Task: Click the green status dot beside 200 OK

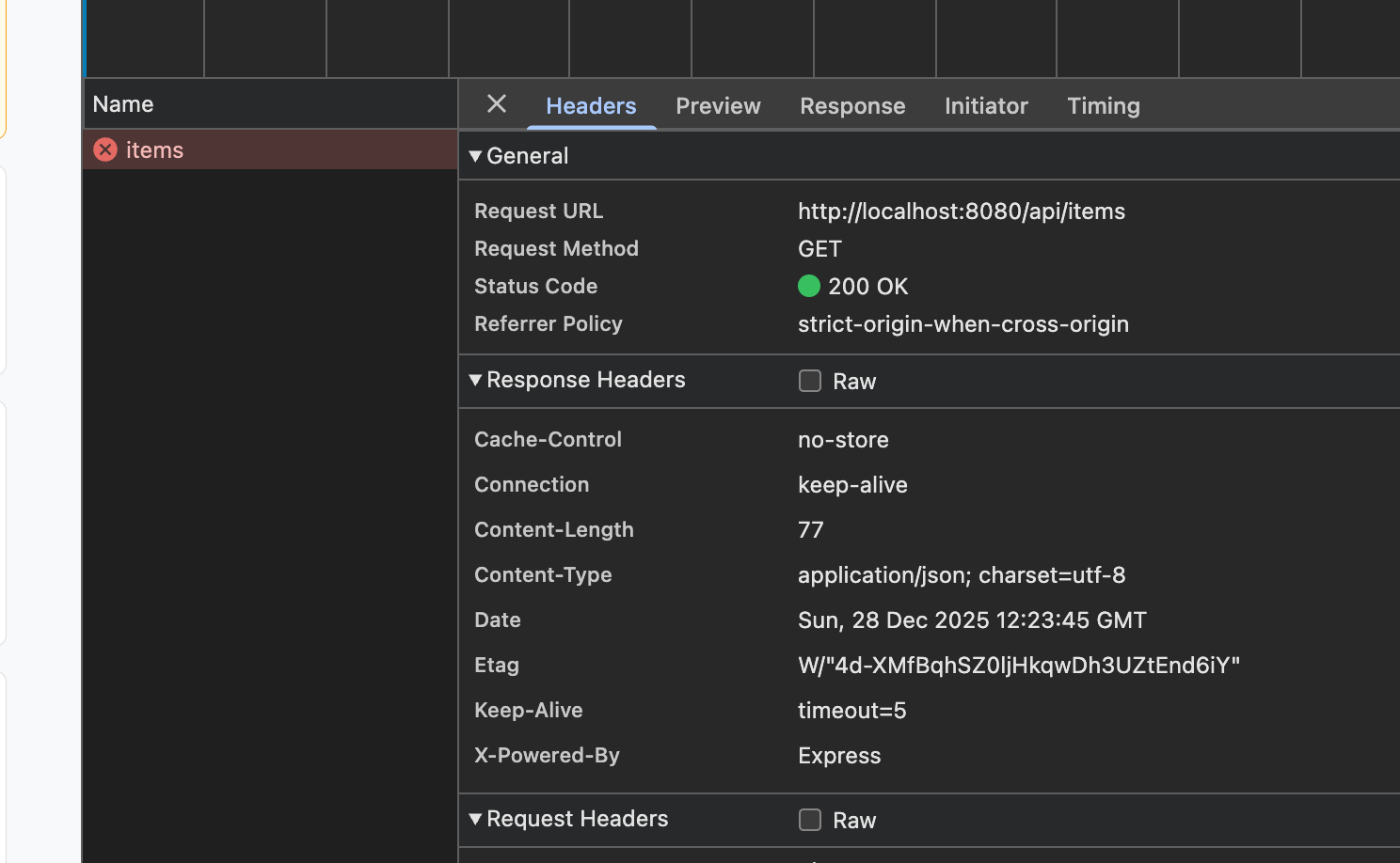Action: pyautogui.click(x=809, y=286)
